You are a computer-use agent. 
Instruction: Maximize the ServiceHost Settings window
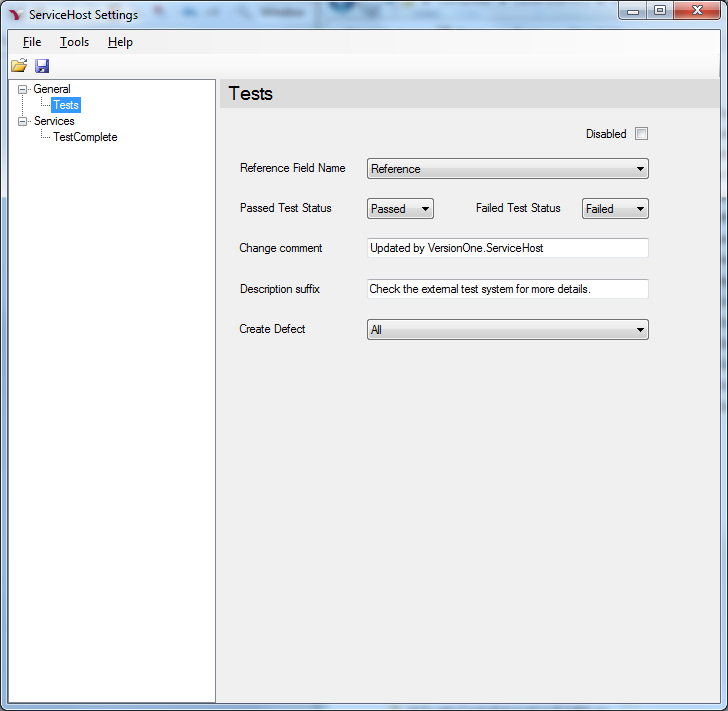point(660,11)
